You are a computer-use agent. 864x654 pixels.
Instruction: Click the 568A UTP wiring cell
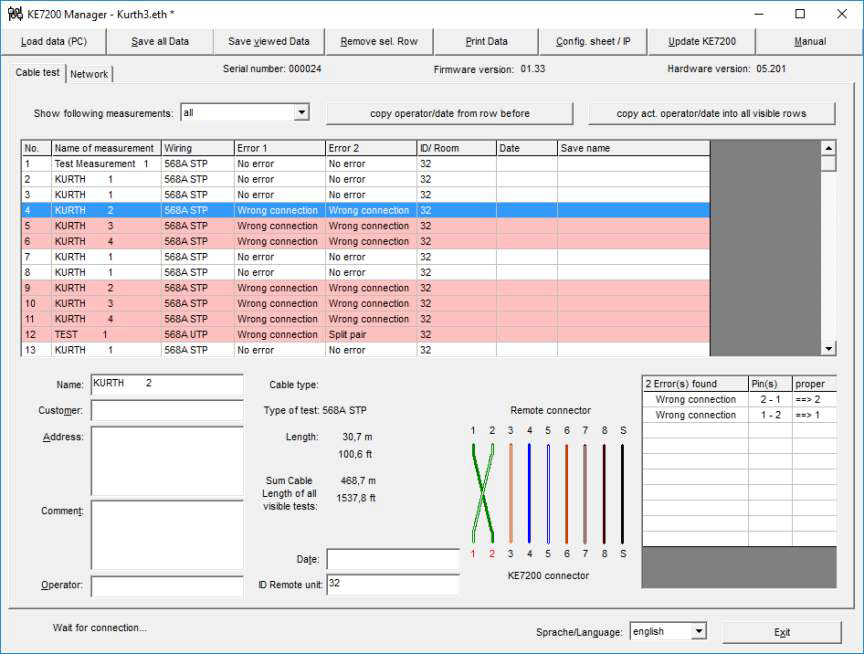click(x=198, y=334)
